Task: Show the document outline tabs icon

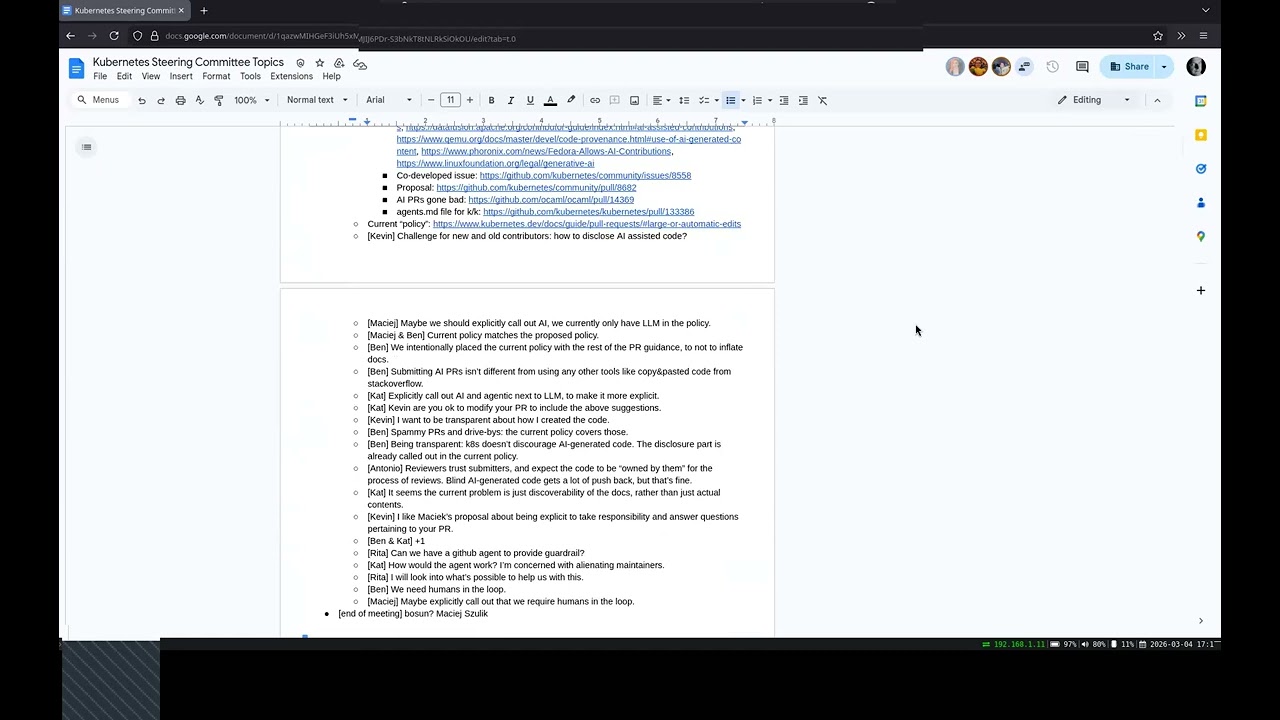Action: pyautogui.click(x=87, y=147)
